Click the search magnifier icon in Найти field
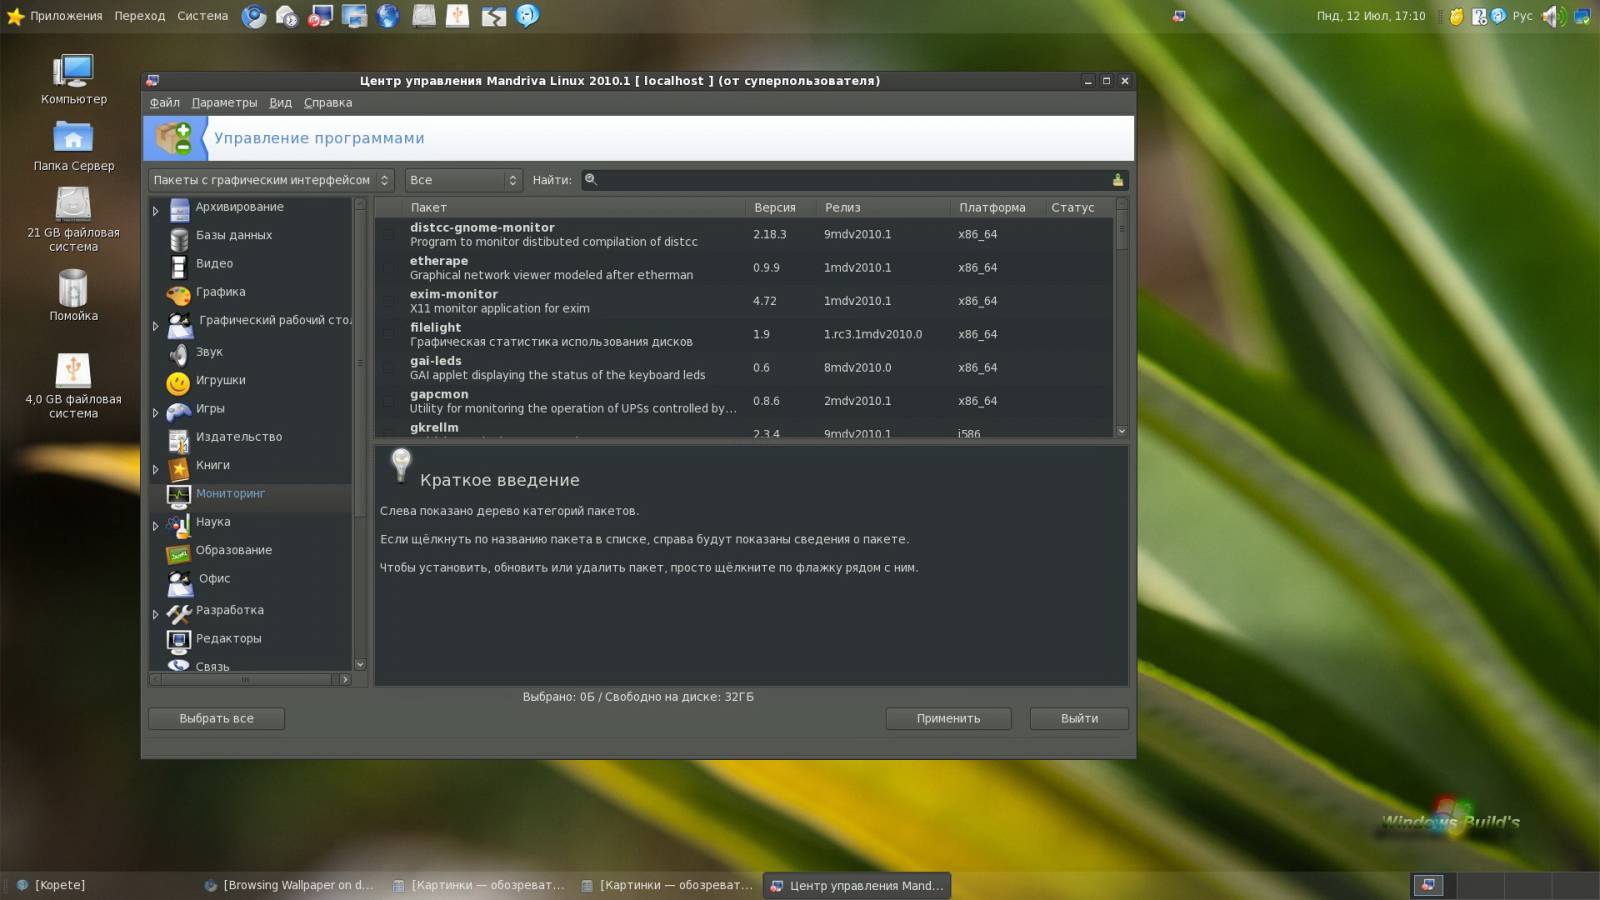The image size is (1600, 900). (x=591, y=180)
